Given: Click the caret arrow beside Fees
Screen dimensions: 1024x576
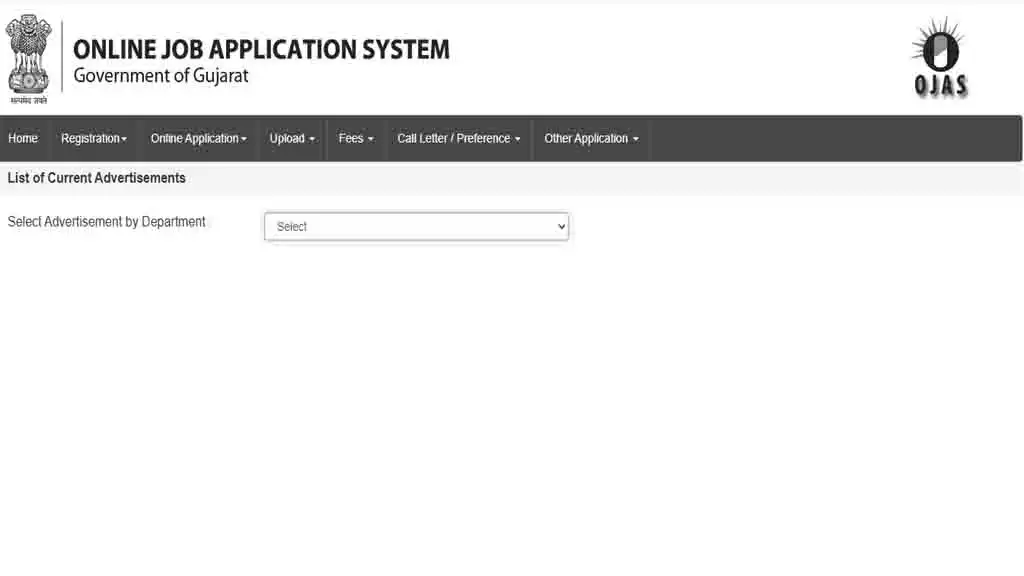Looking at the screenshot, I should pyautogui.click(x=371, y=140).
